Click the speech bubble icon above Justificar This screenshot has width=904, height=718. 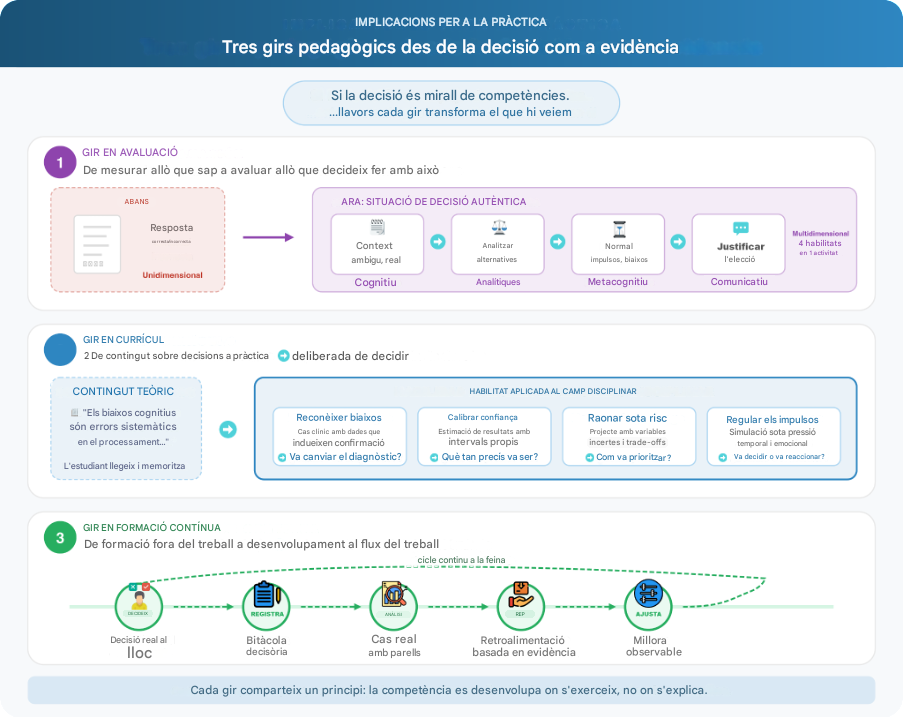pos(740,228)
